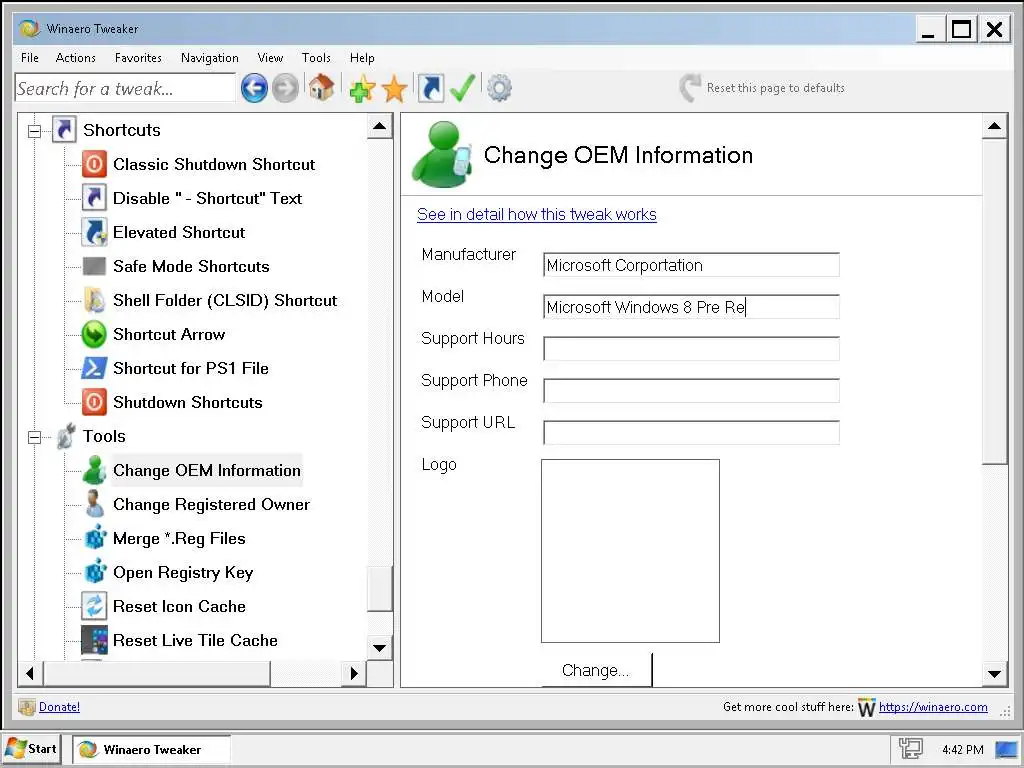The height and width of the screenshot is (768, 1024).
Task: Open the Actions menu
Action: pos(76,57)
